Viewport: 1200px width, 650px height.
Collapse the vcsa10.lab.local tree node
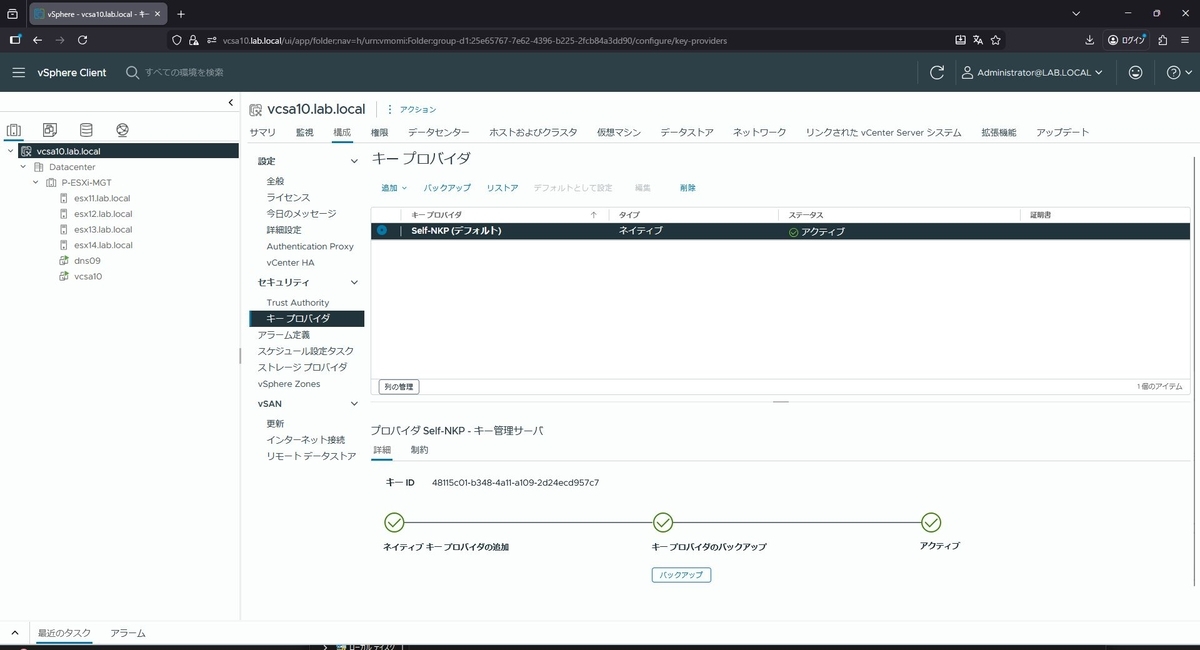pyautogui.click(x=10, y=151)
